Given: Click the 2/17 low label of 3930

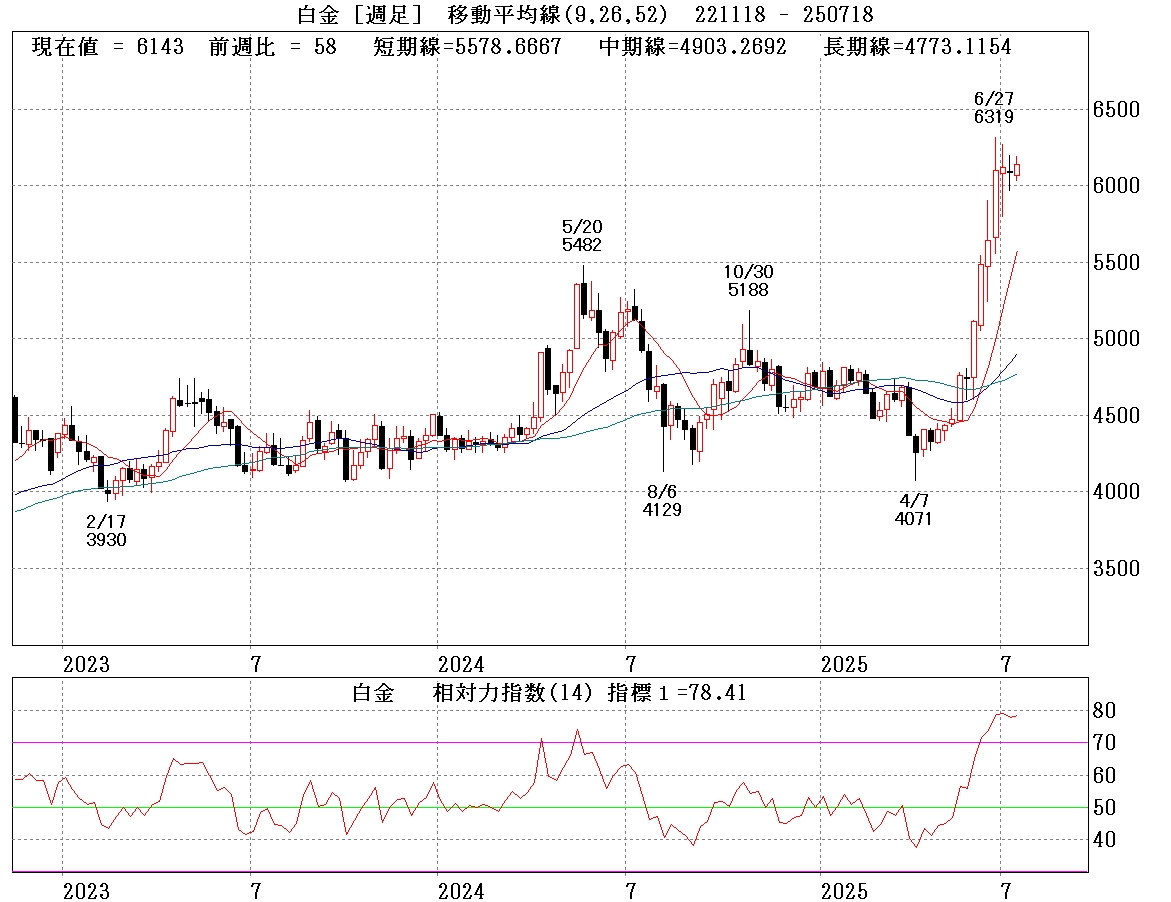Looking at the screenshot, I should [x=106, y=530].
